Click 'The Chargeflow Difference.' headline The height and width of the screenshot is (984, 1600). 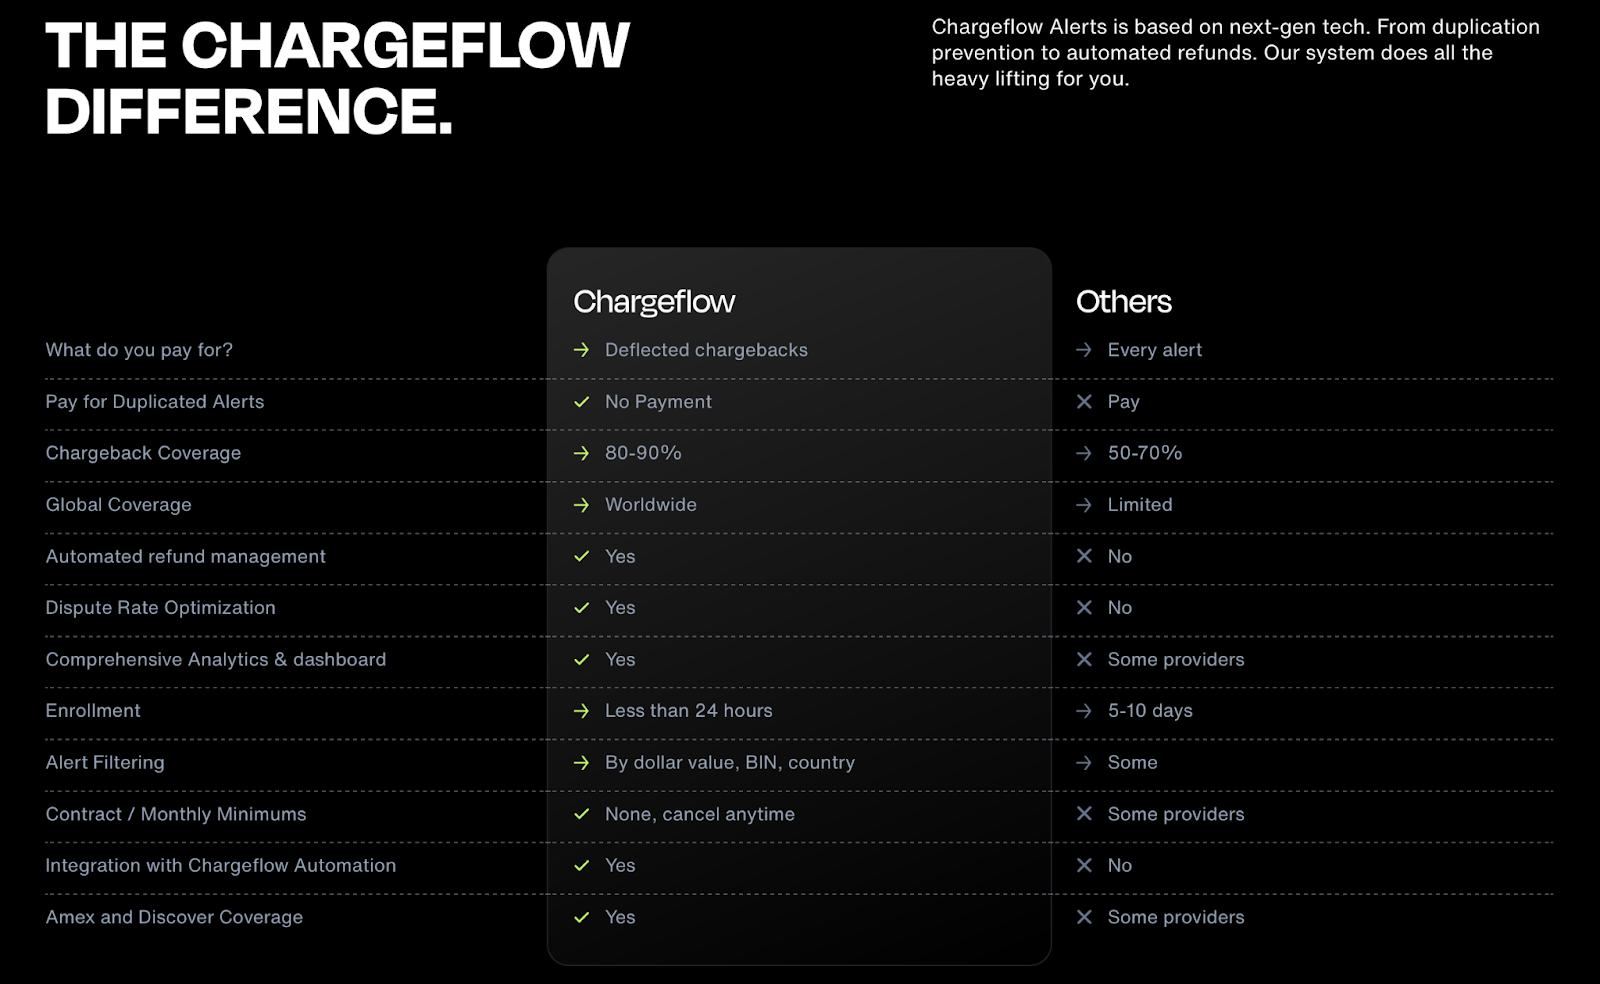pyautogui.click(x=337, y=78)
